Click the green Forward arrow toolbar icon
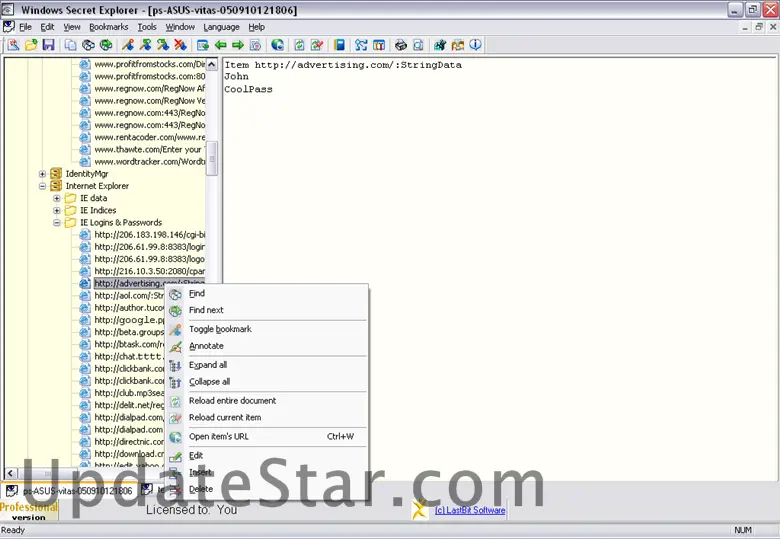 click(x=238, y=45)
